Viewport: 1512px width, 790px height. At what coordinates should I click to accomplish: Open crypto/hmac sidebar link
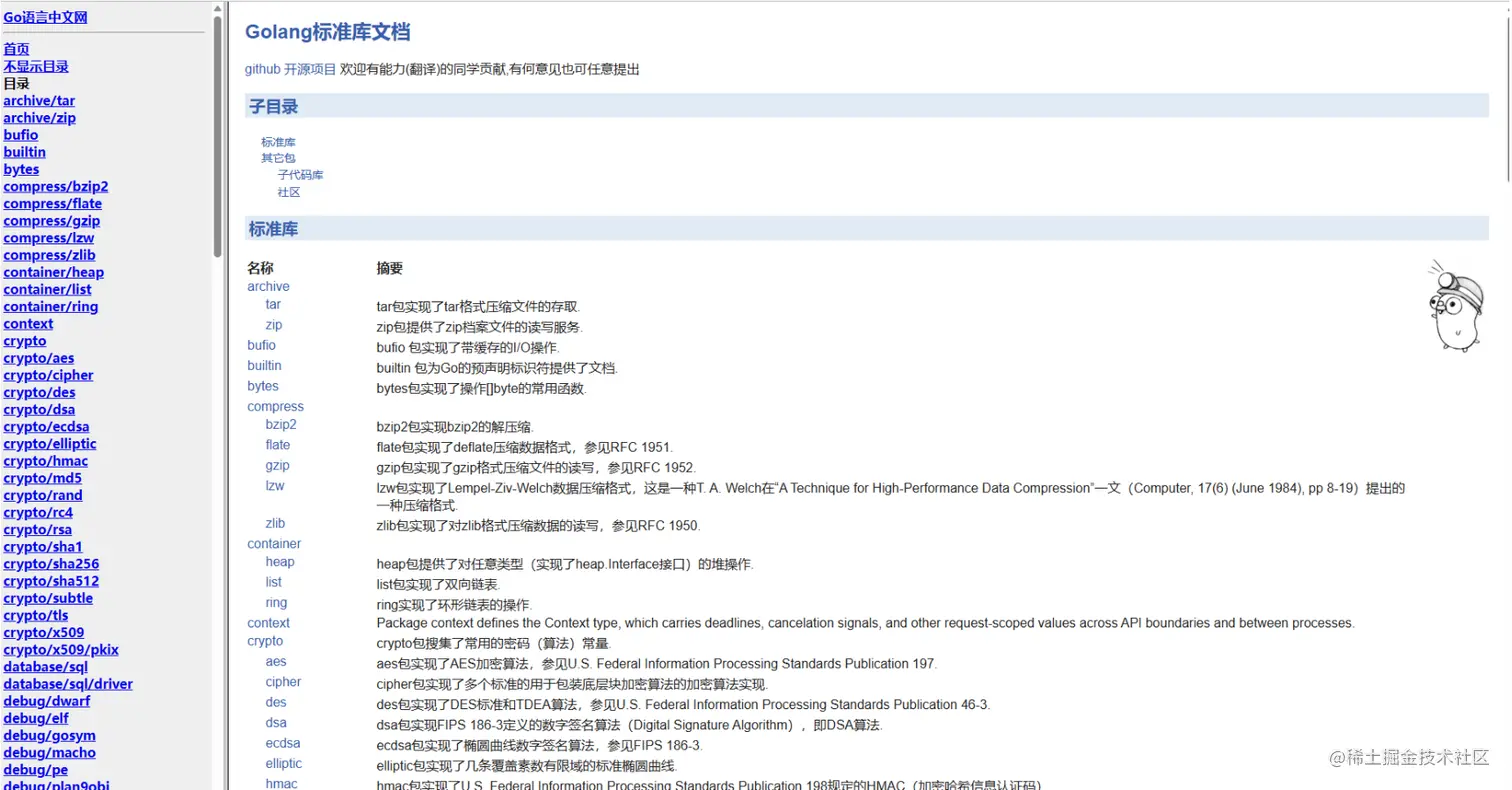click(45, 461)
